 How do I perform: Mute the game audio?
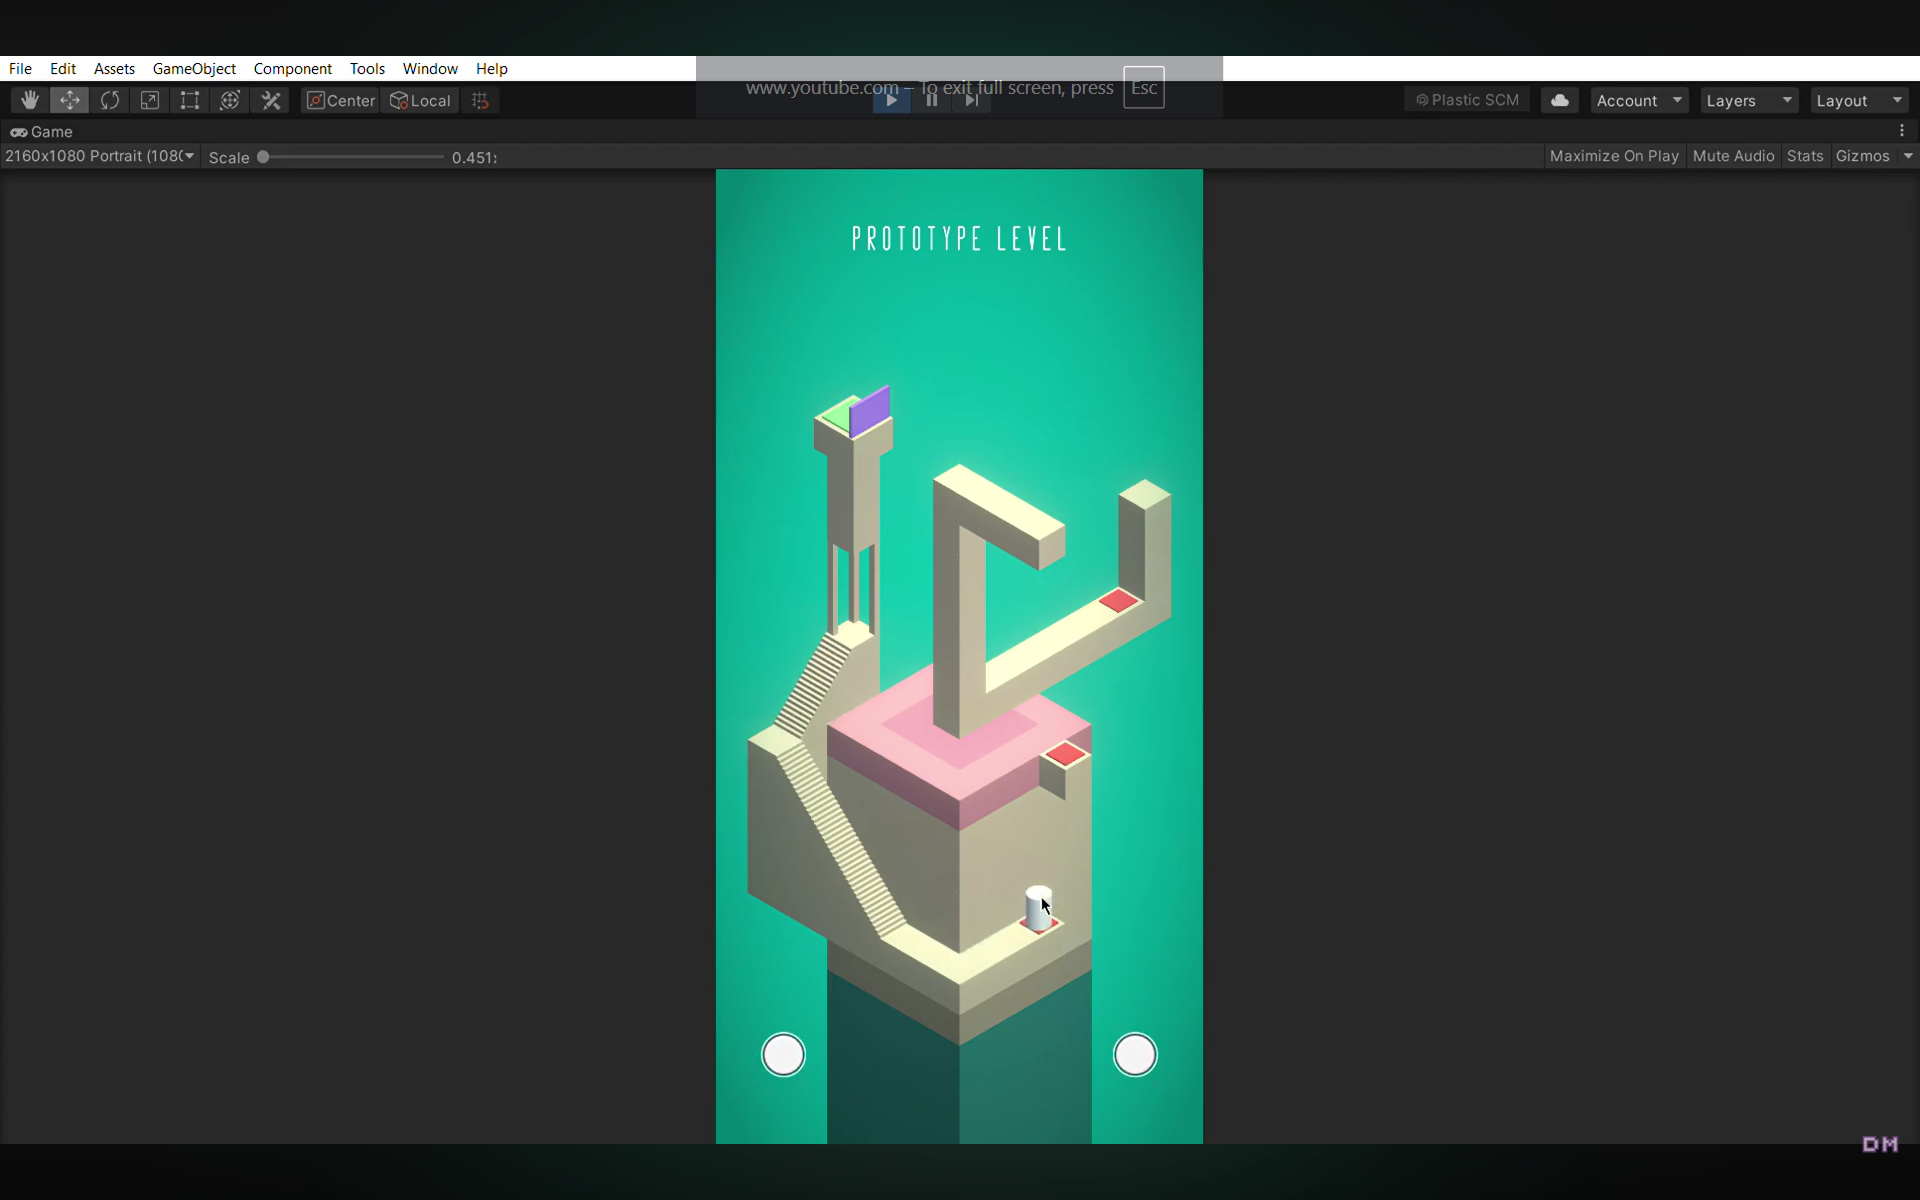pos(1733,156)
